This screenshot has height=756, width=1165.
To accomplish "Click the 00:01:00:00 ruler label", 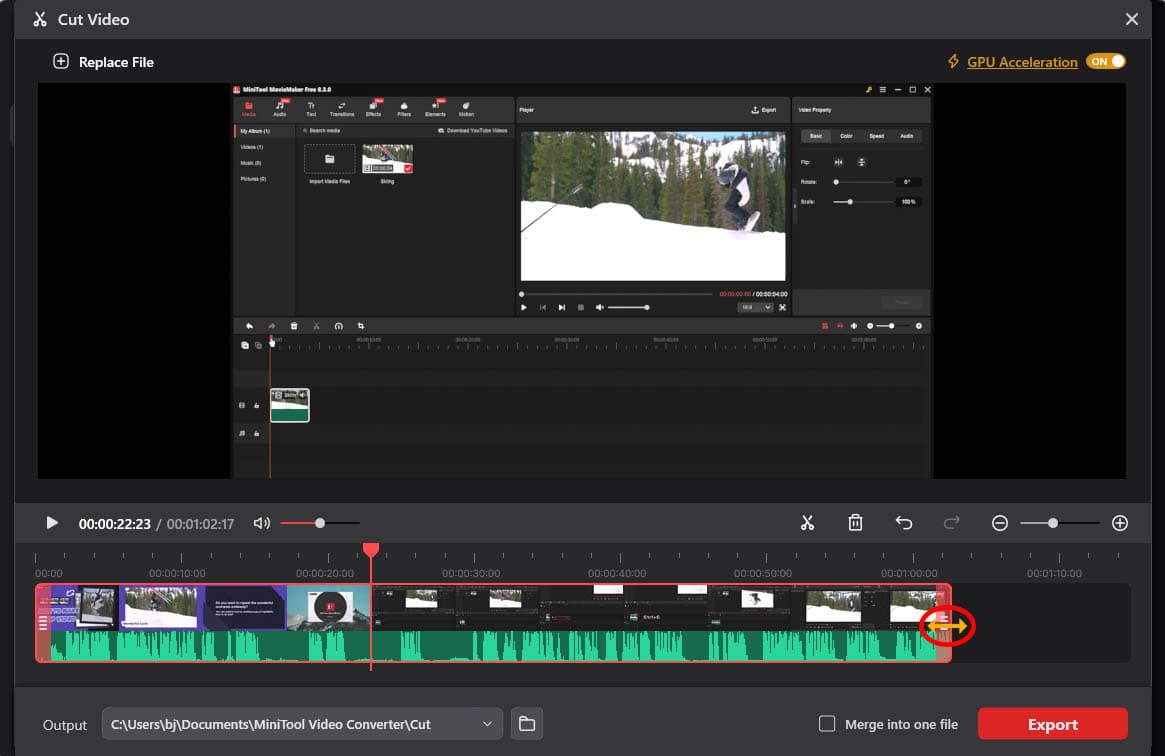I will point(909,573).
